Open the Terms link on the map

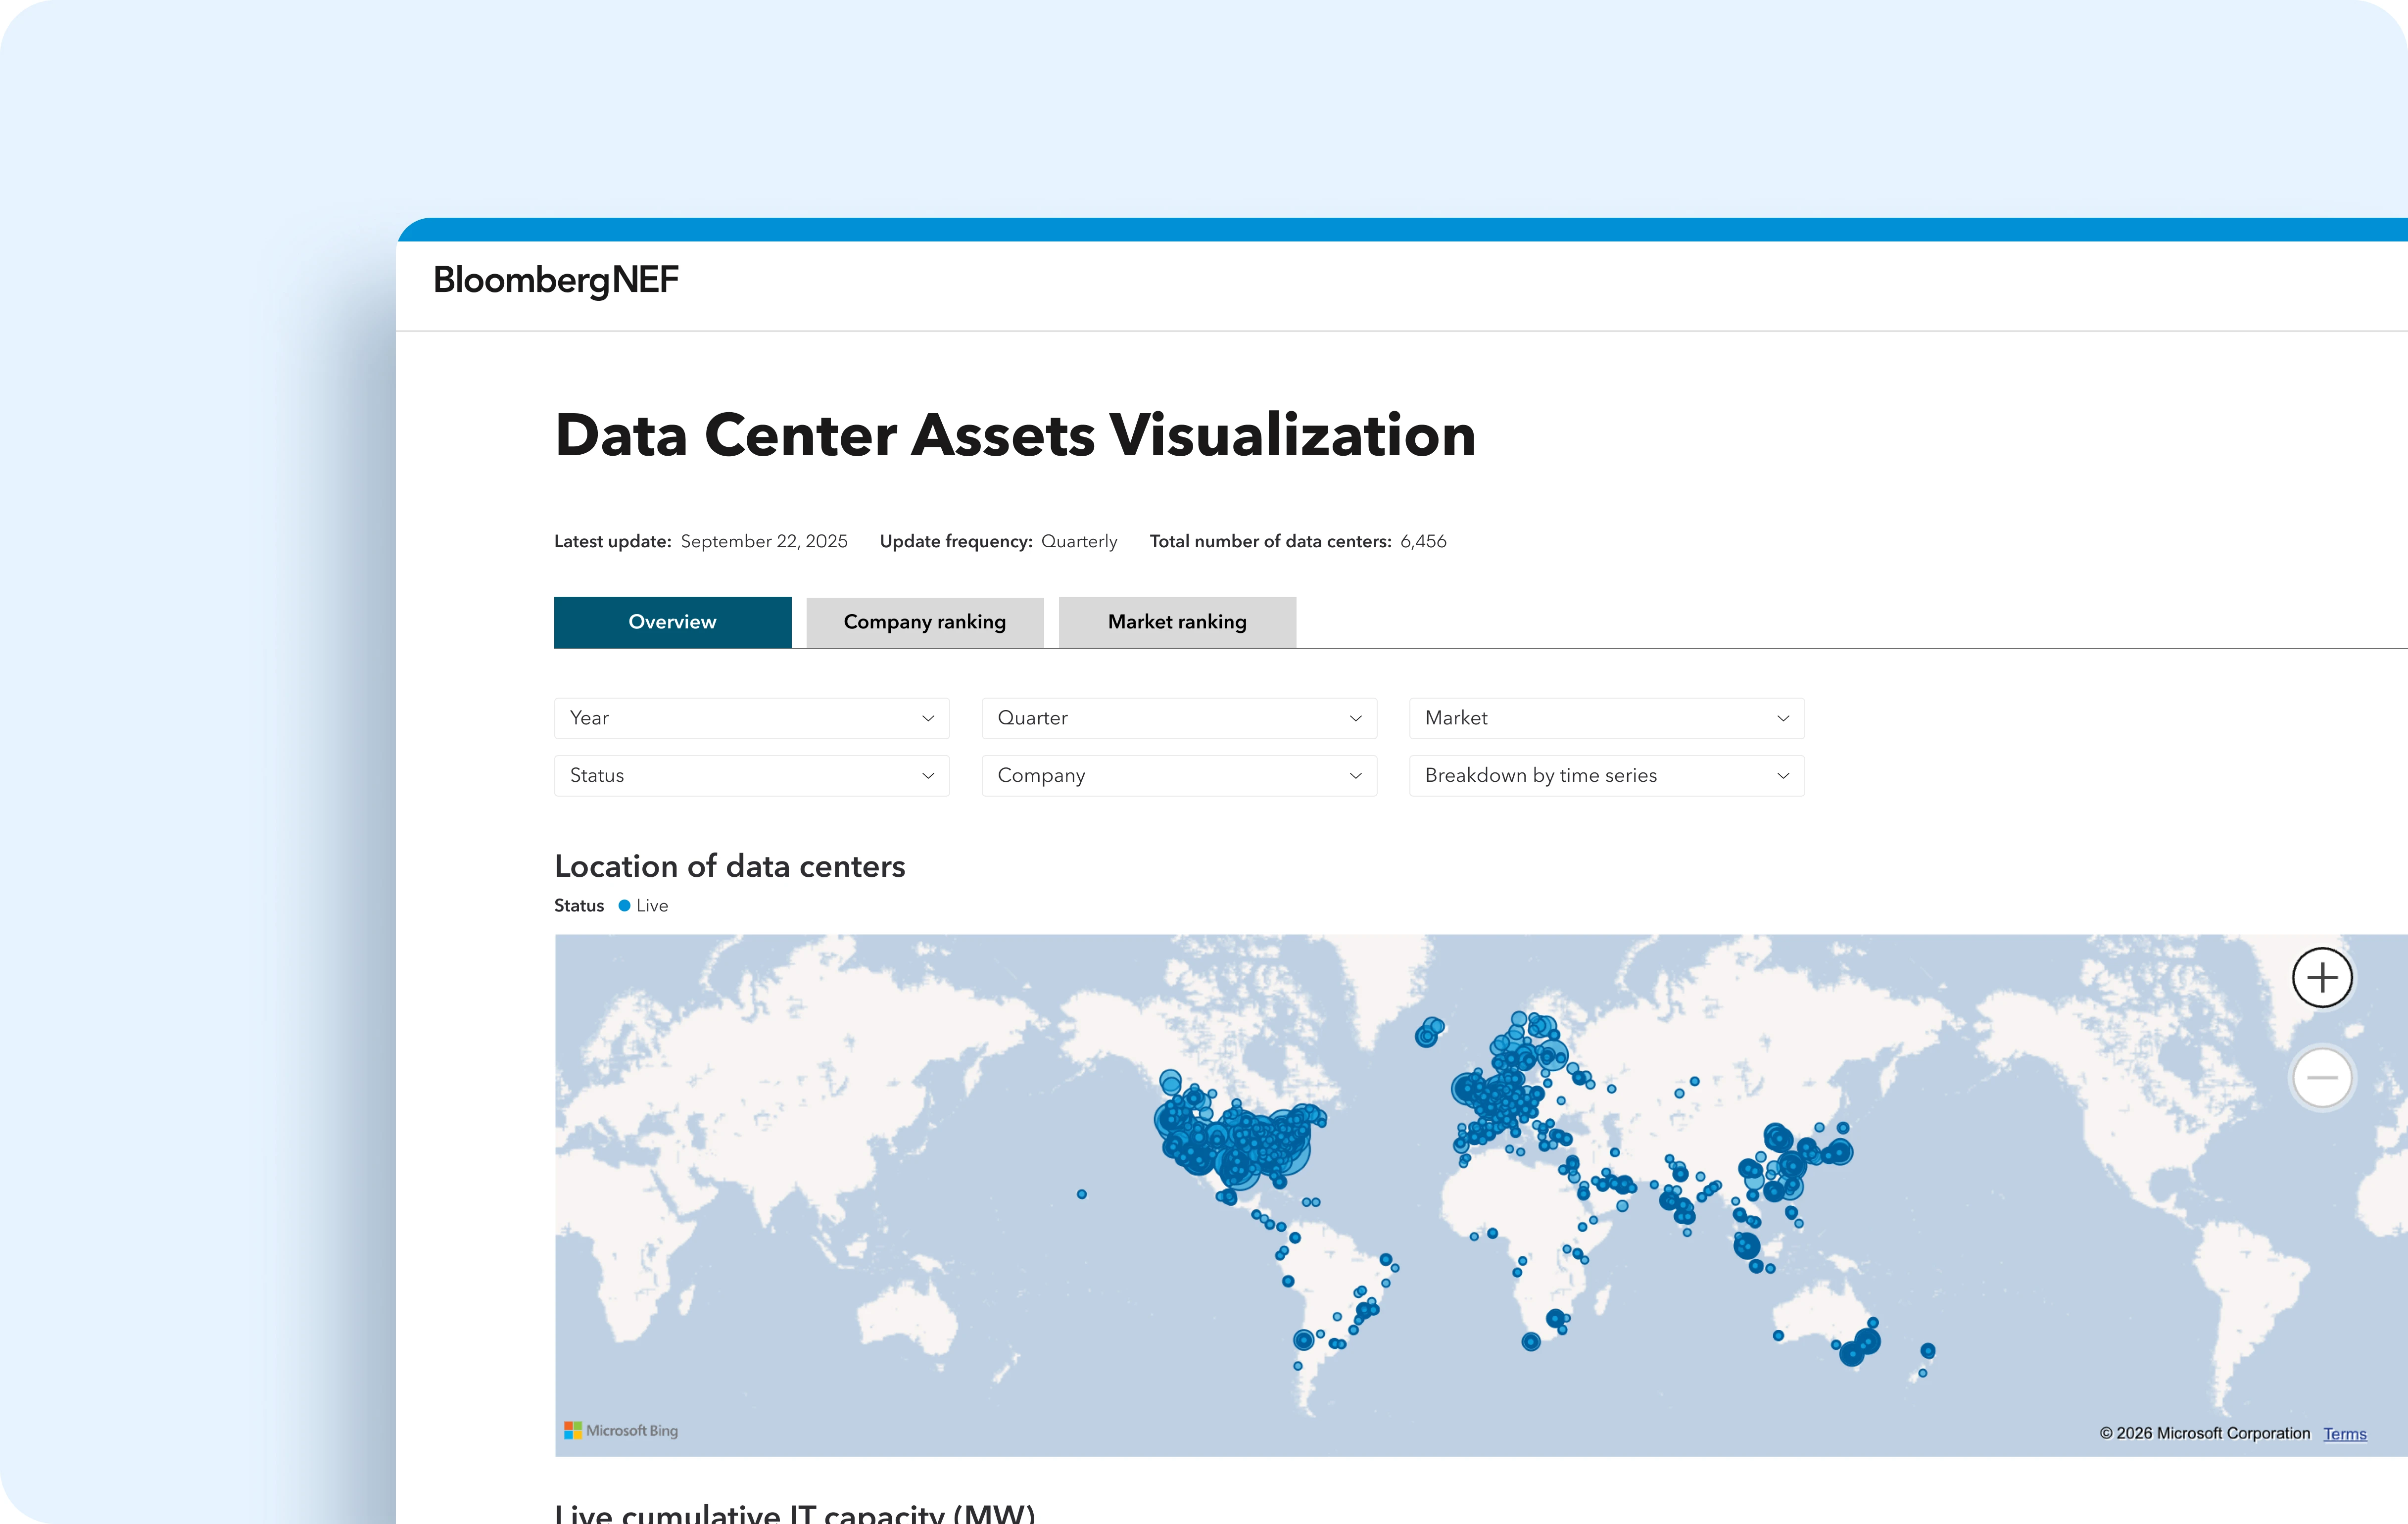coord(2345,1433)
